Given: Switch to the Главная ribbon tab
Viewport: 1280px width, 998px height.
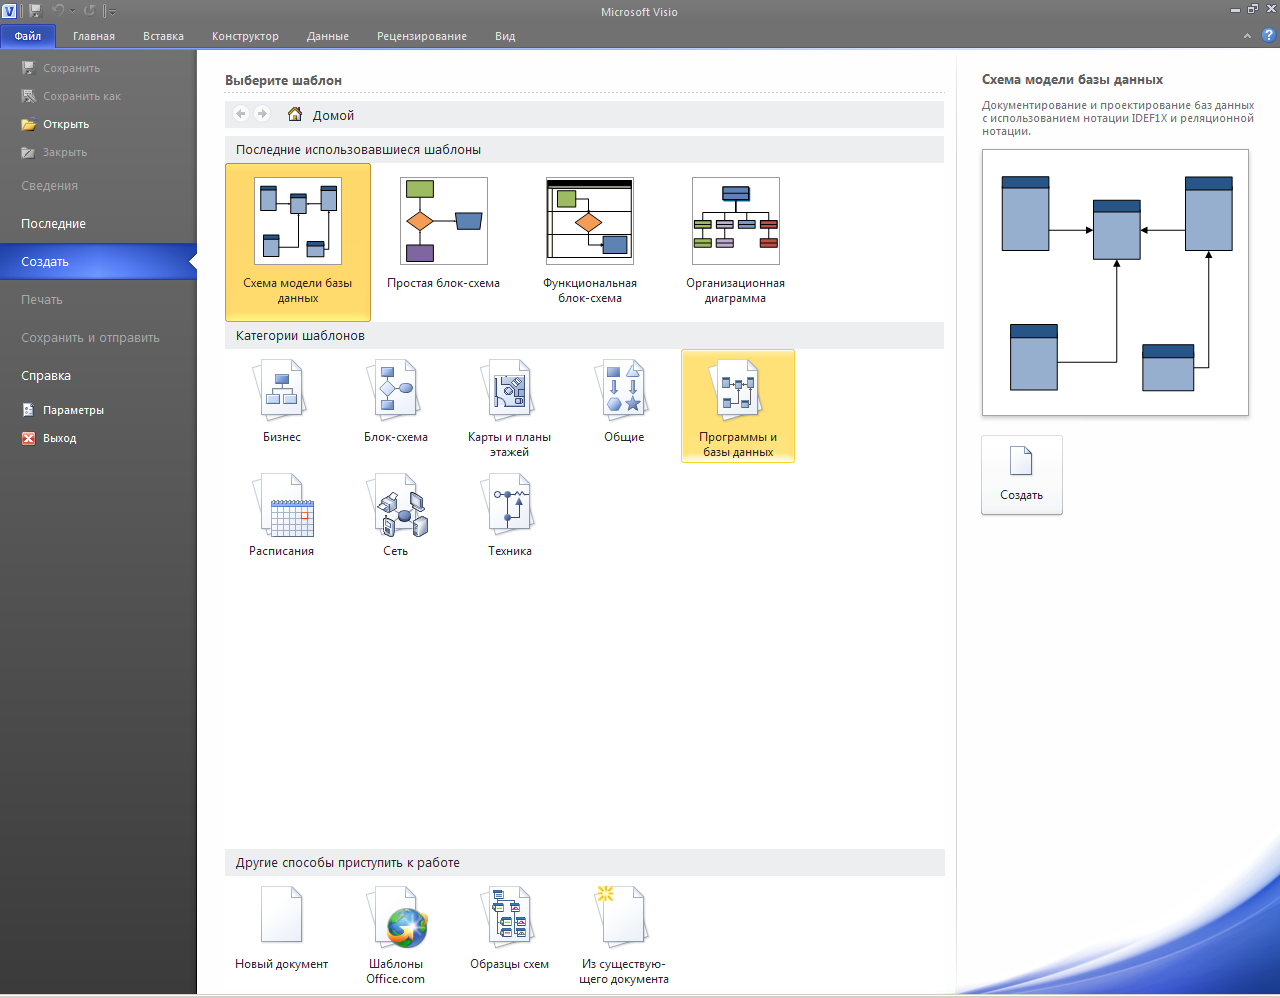Looking at the screenshot, I should point(94,36).
